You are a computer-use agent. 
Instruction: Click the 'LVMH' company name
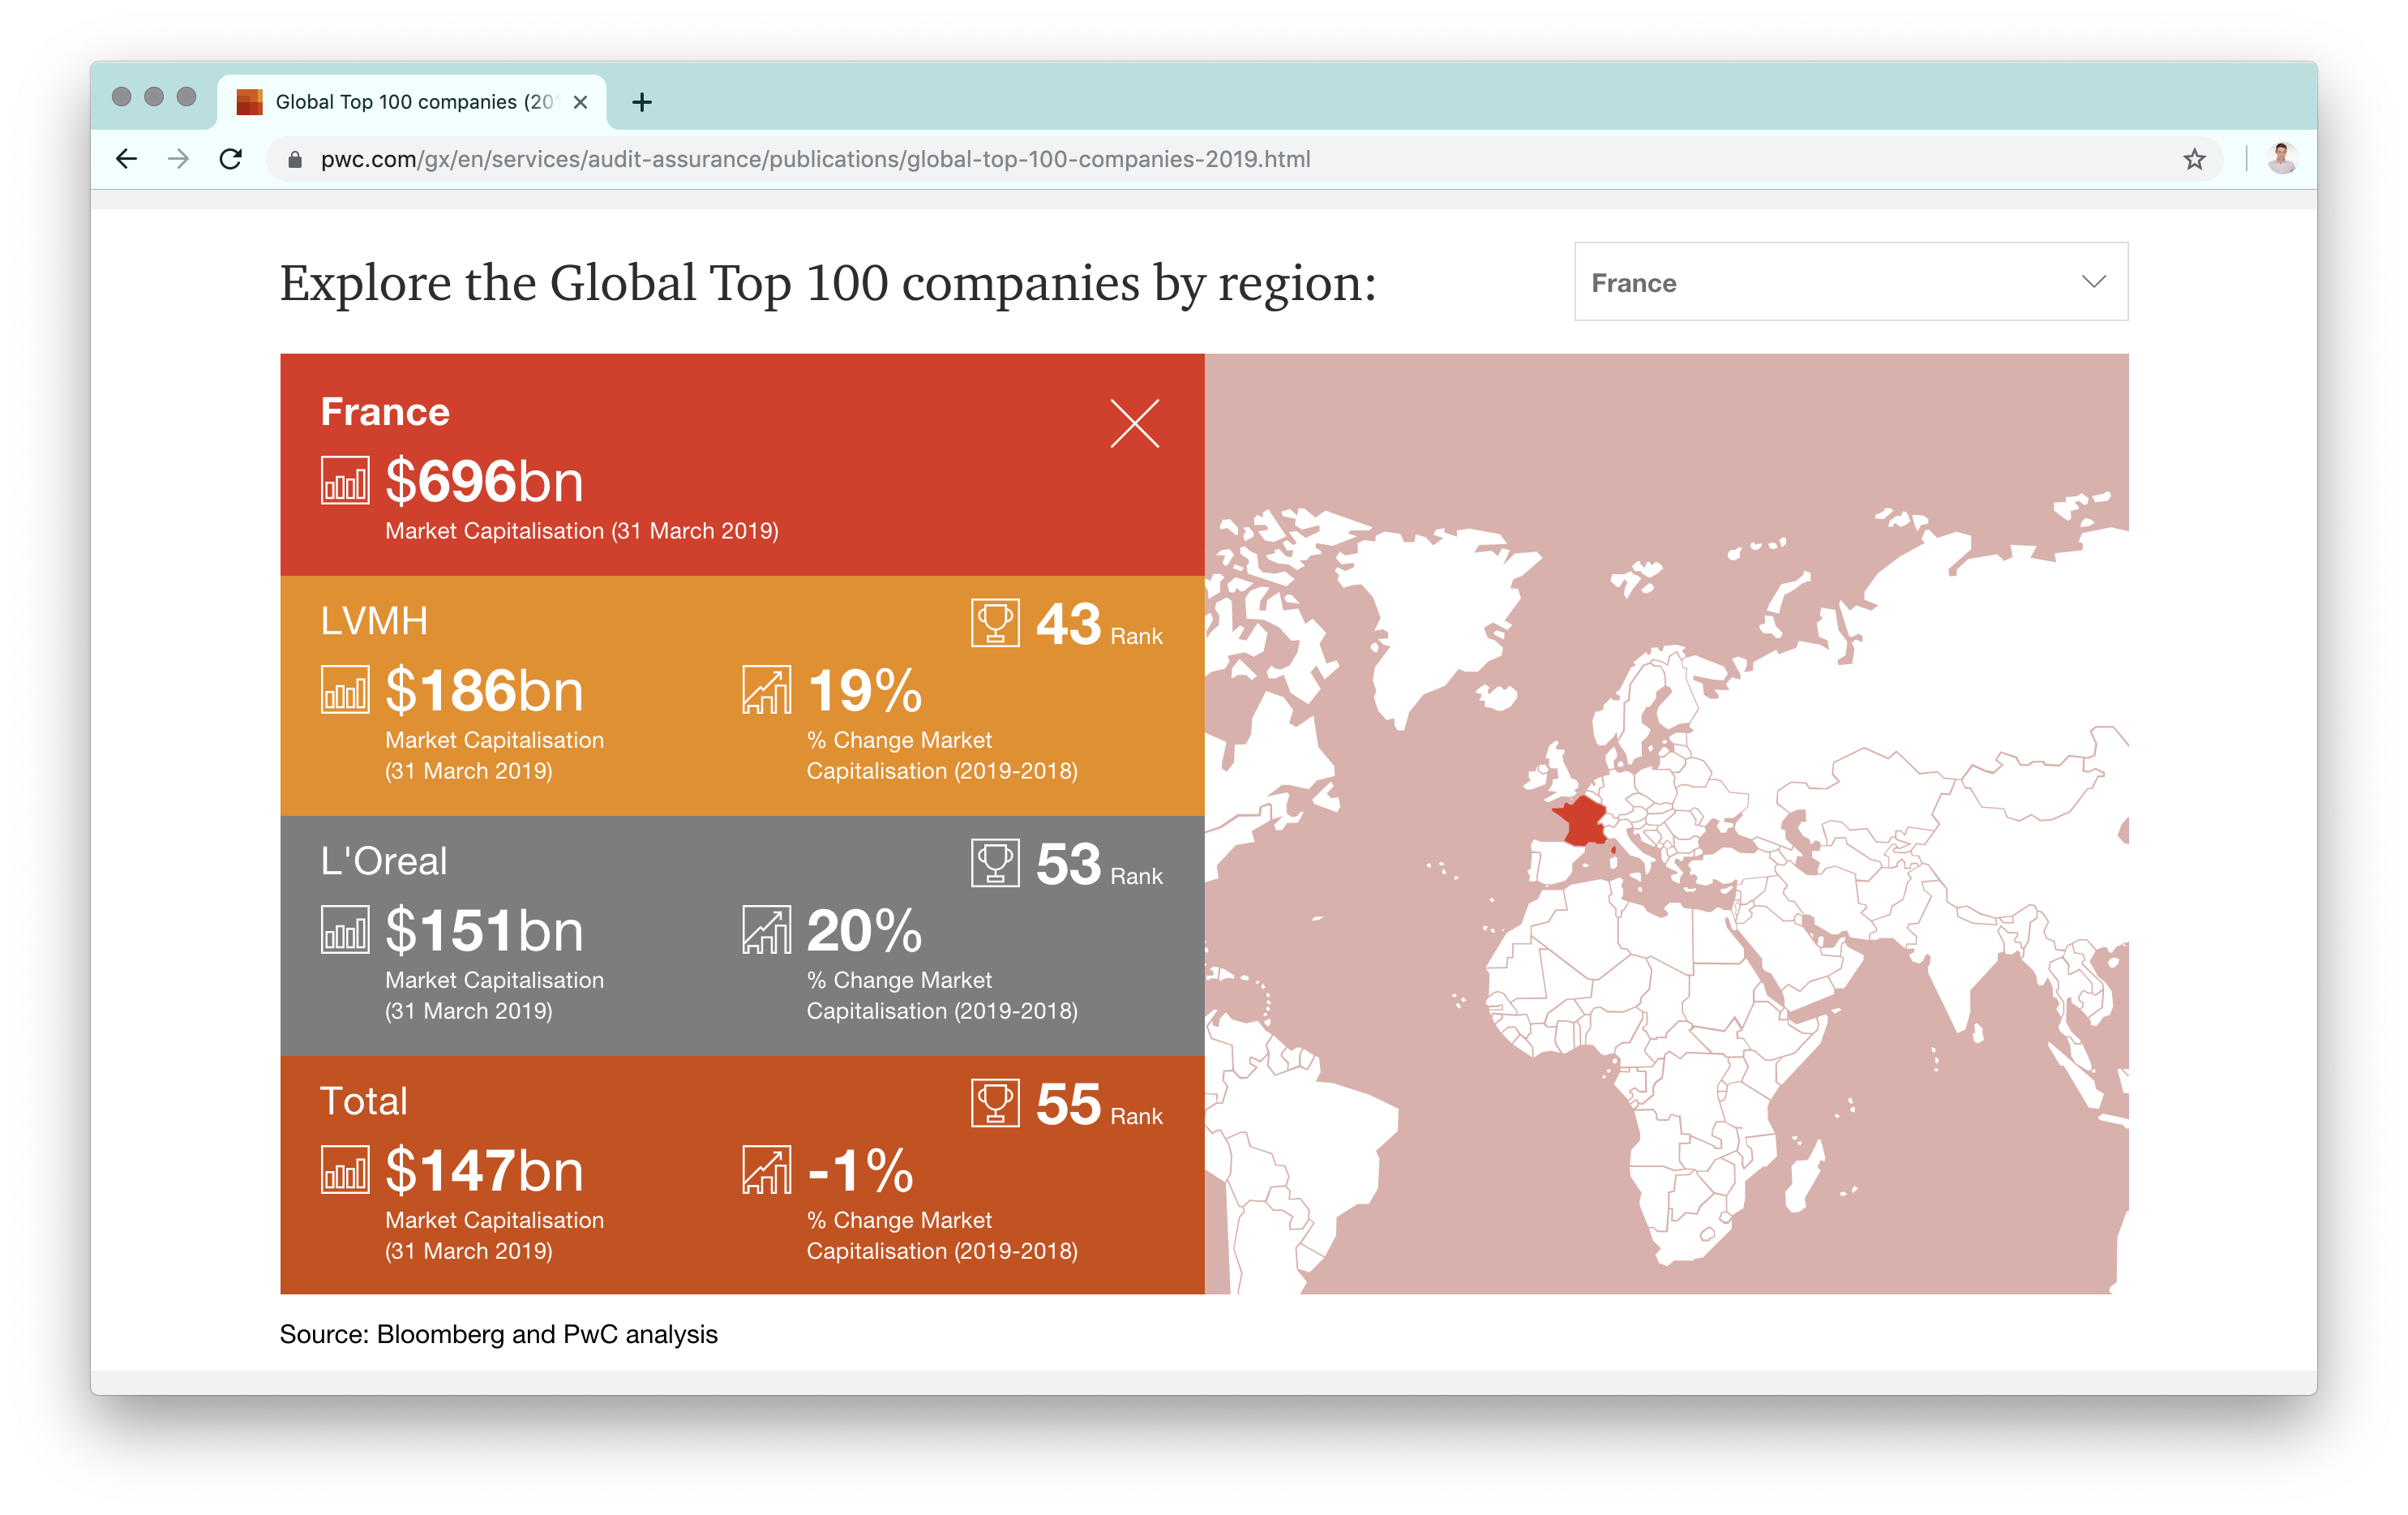(x=374, y=621)
